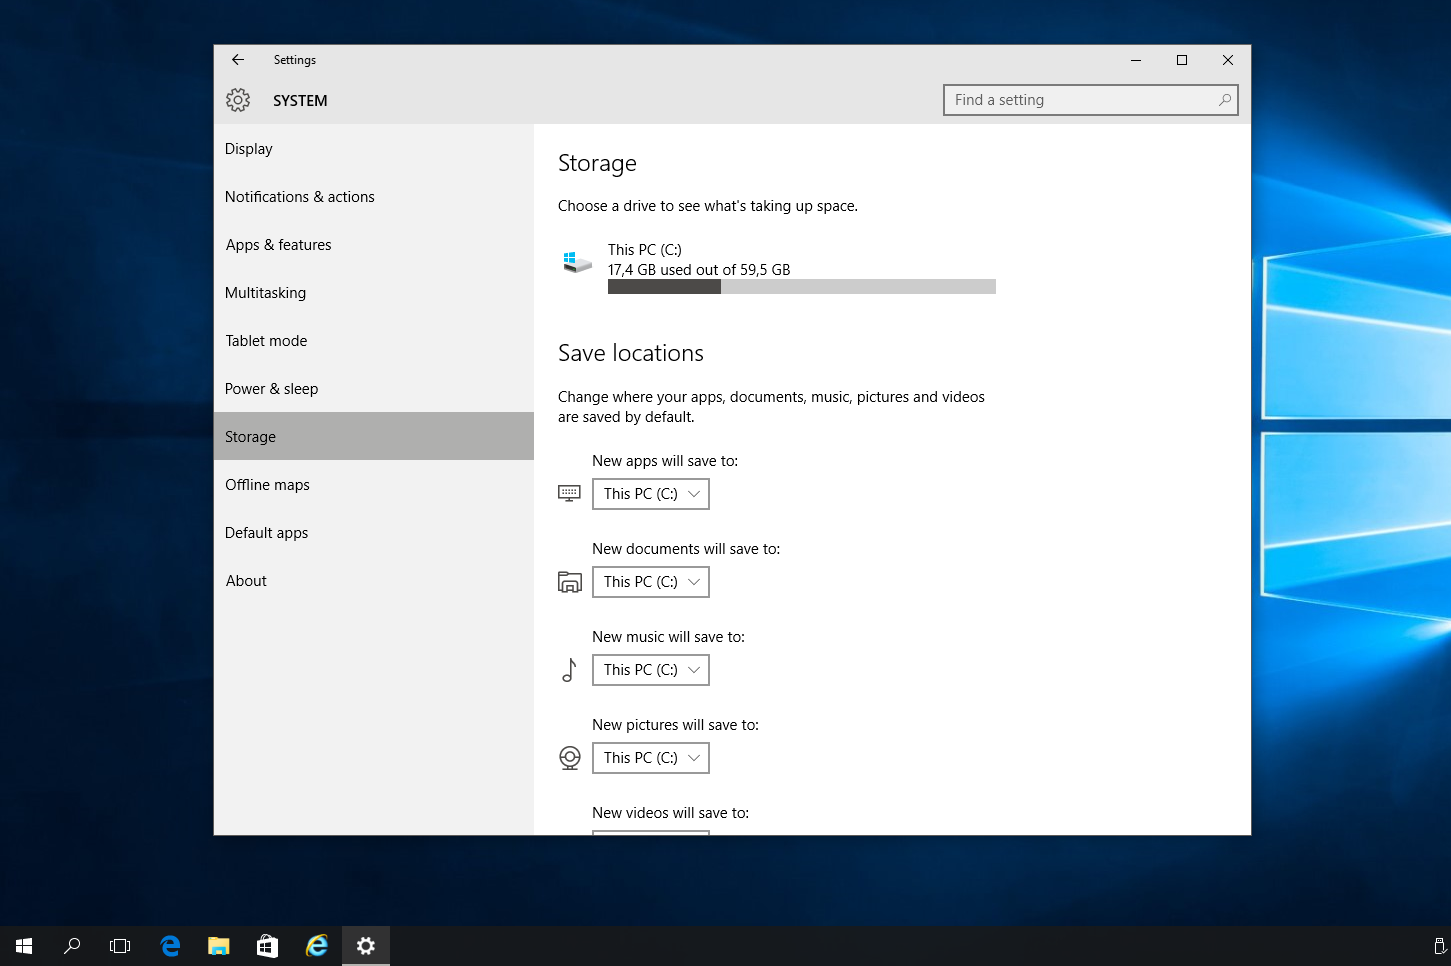Go to the Display settings page
This screenshot has height=966, width=1451.
(249, 149)
